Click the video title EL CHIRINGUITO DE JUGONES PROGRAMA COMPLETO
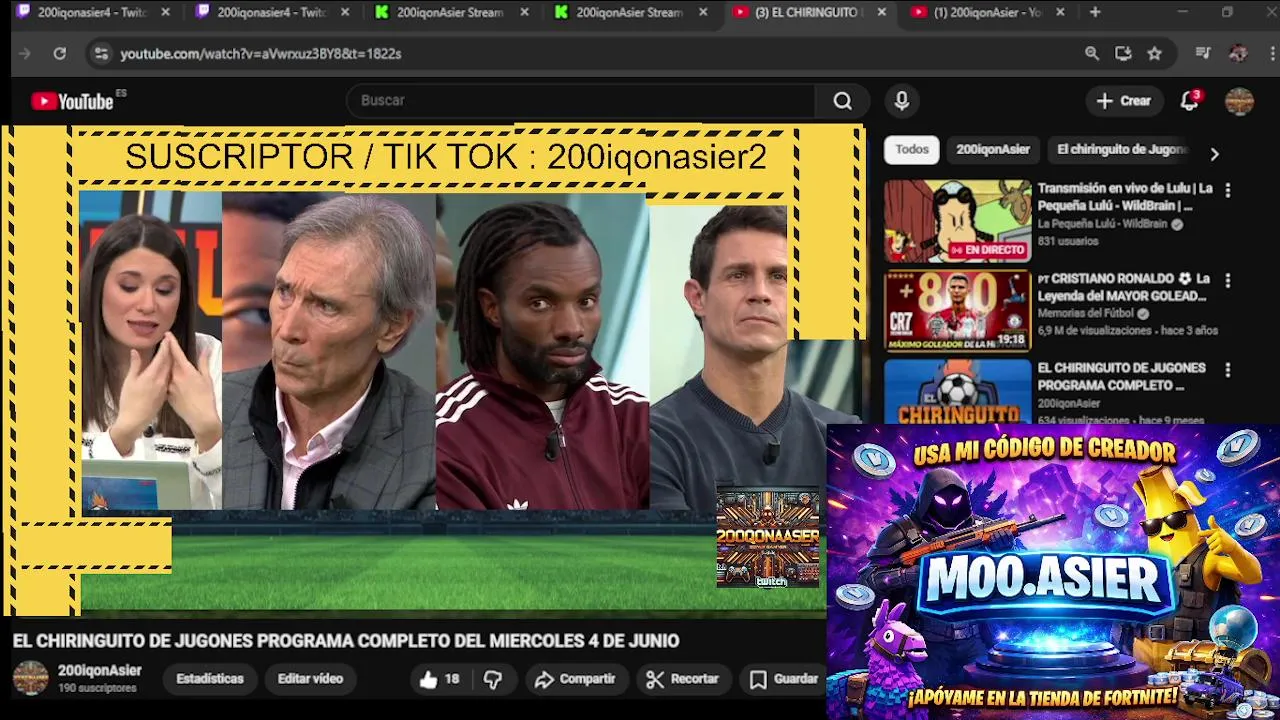 (346, 641)
